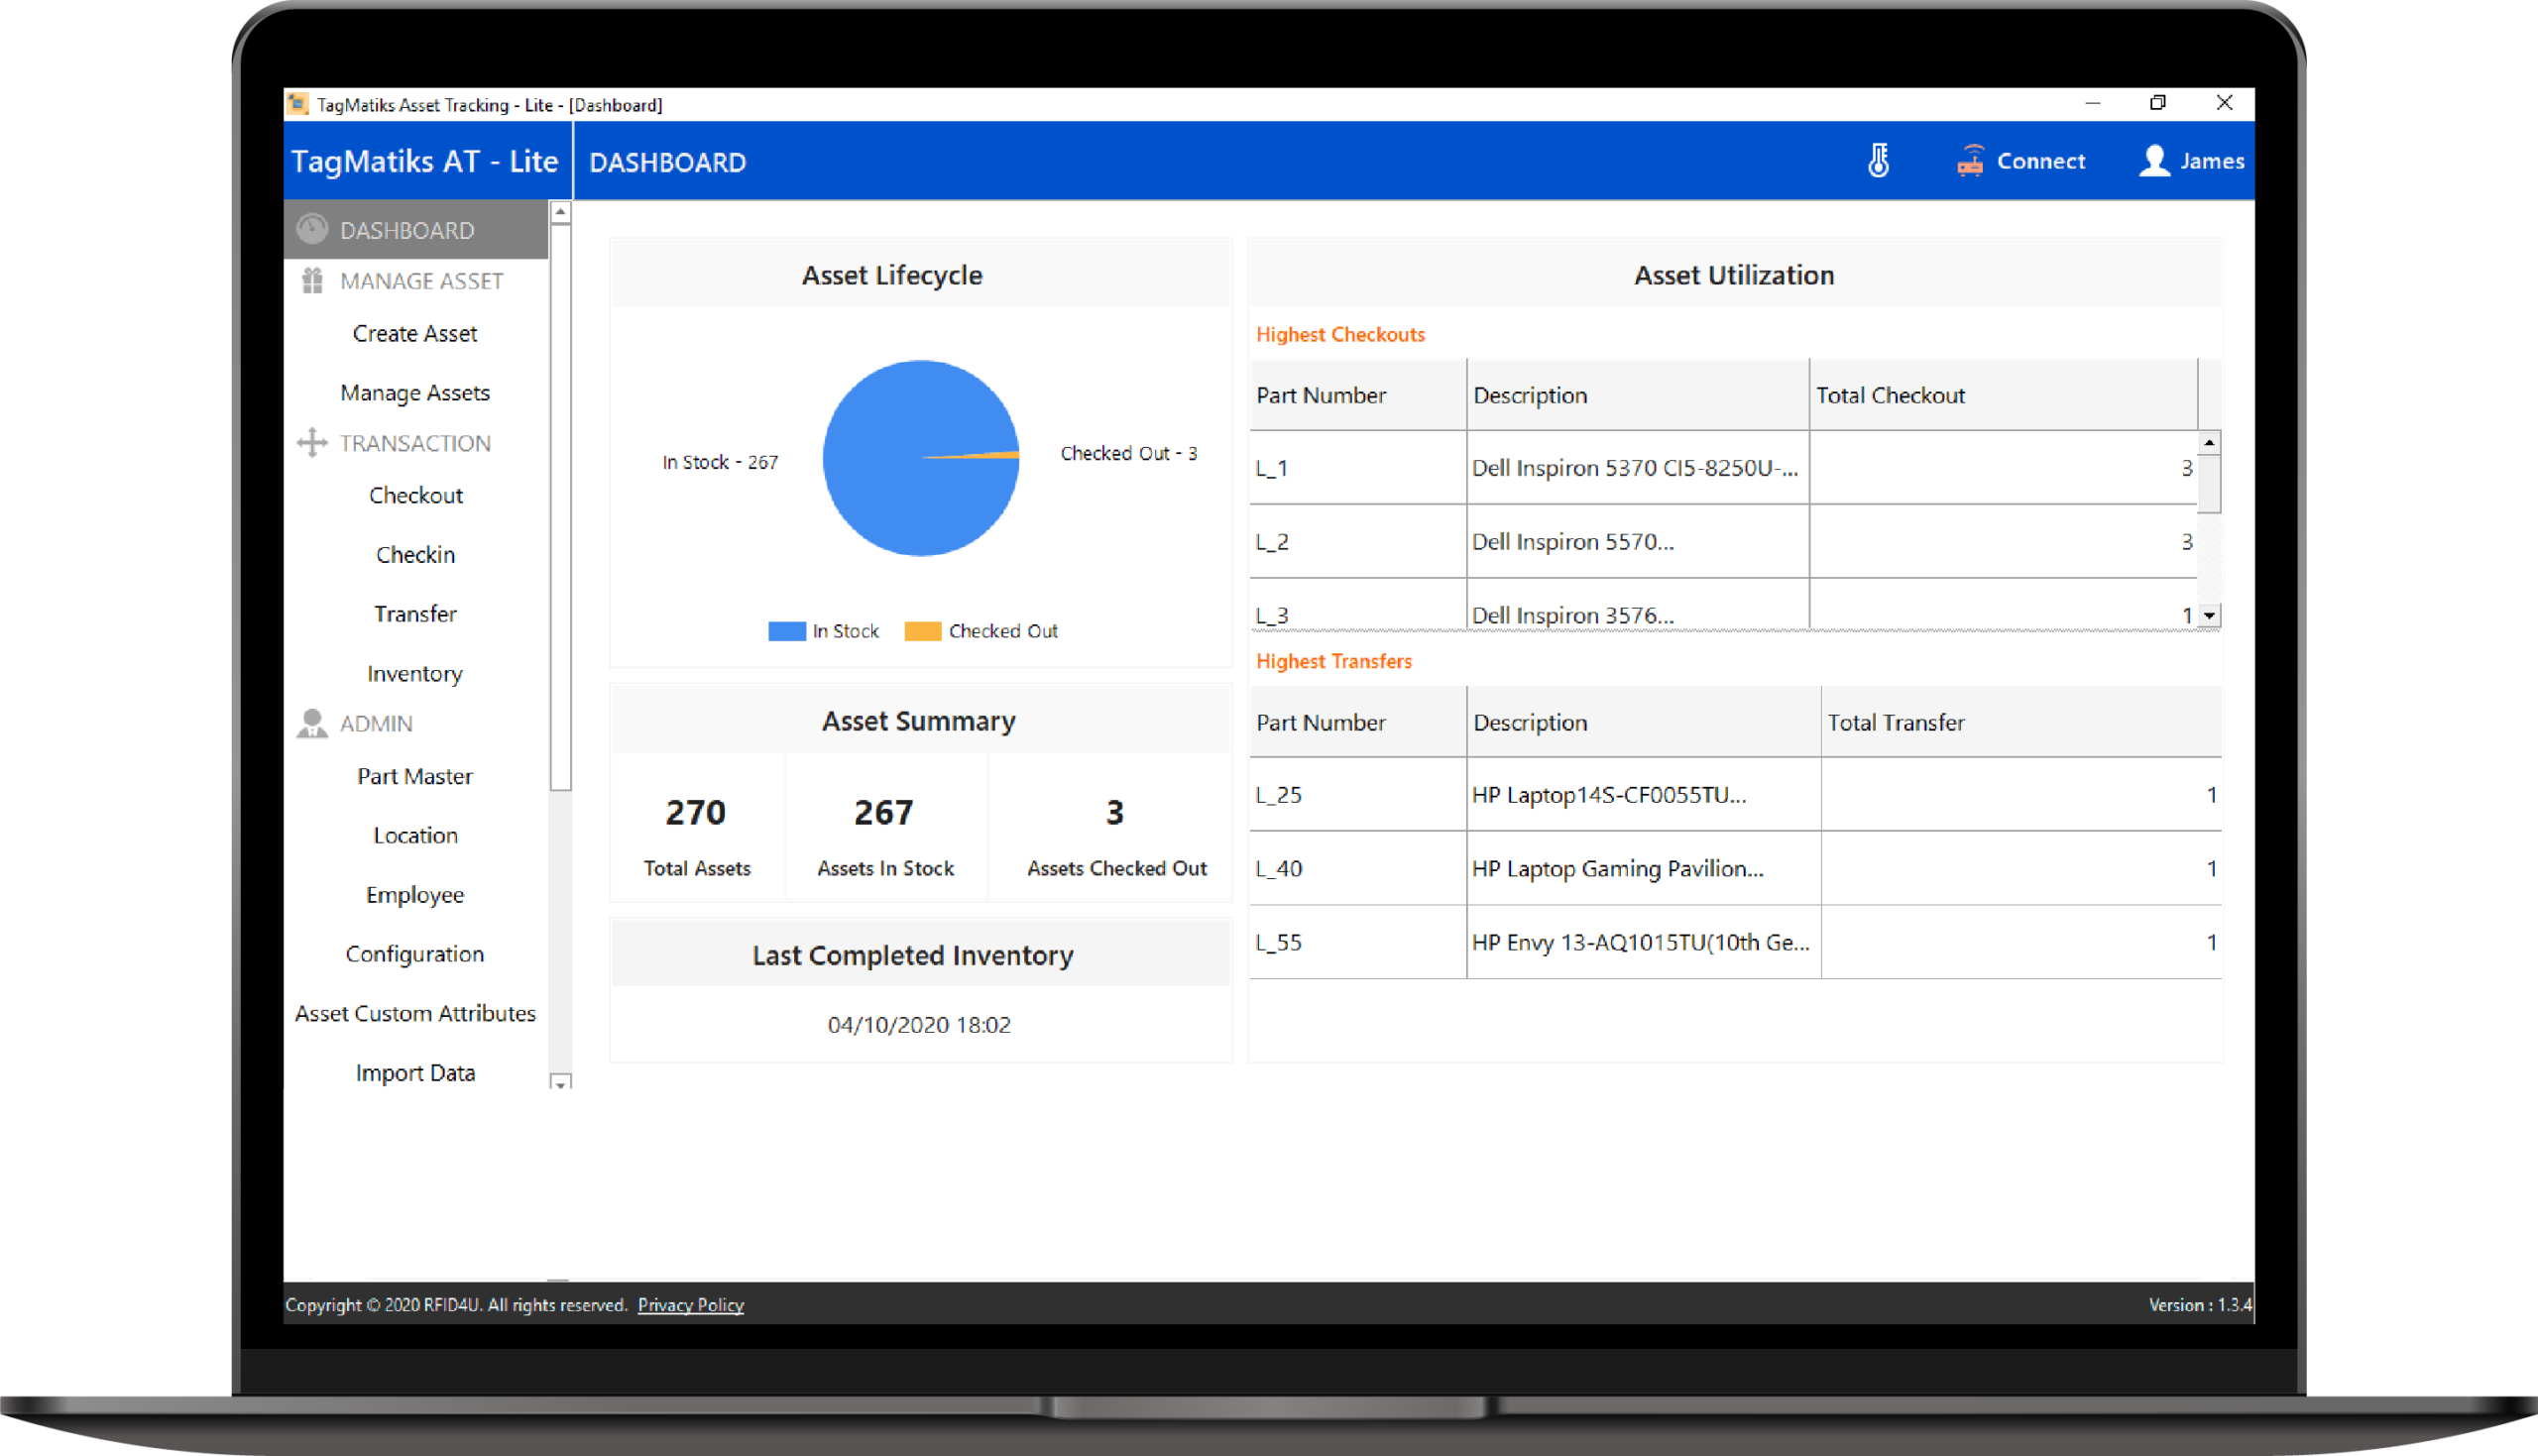
Task: Switch to the DASHBOARD header tab
Action: tap(667, 161)
